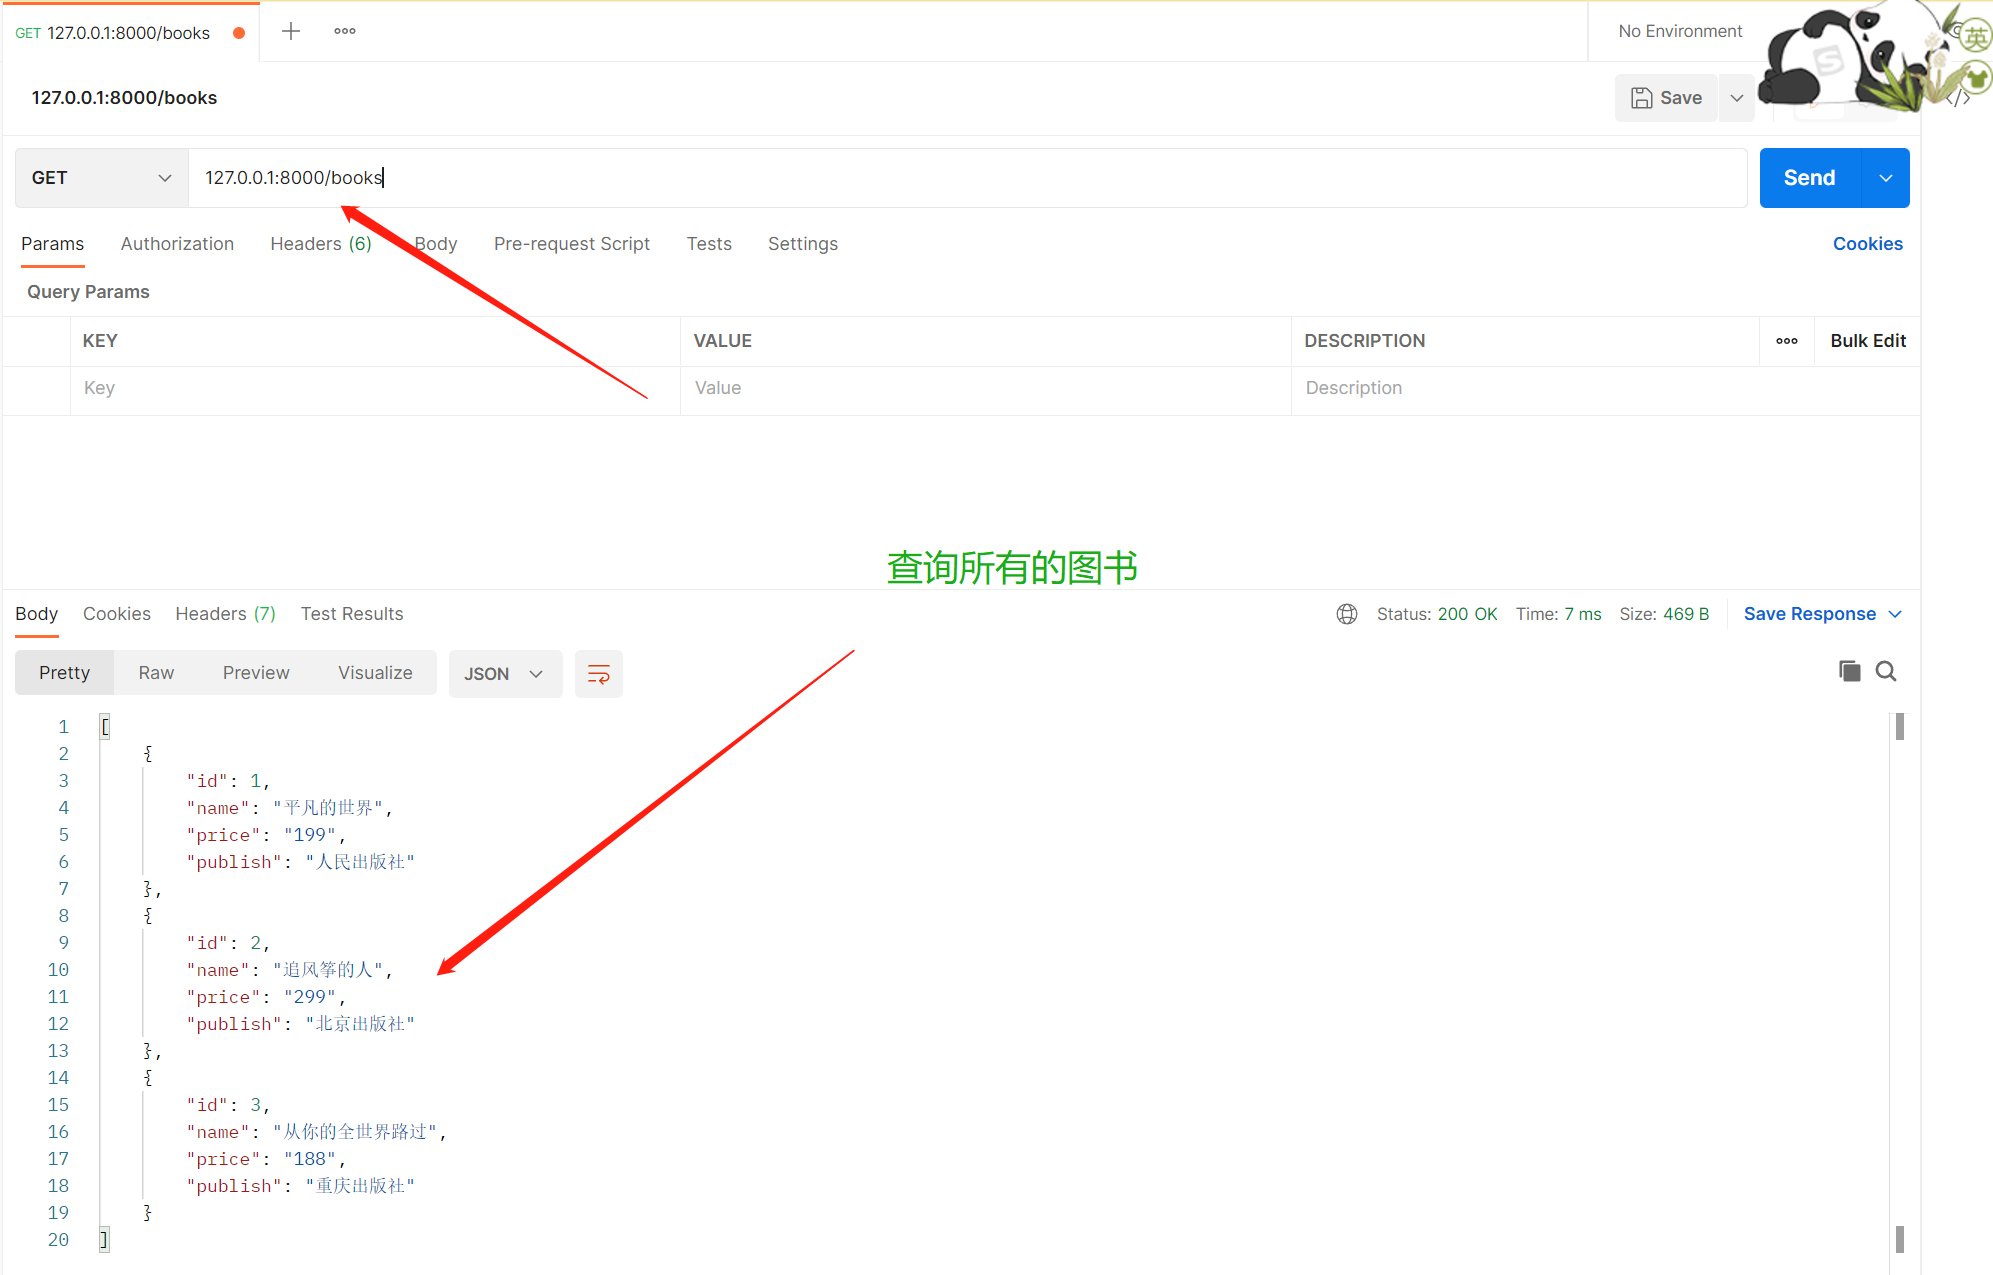Expand the Send button arrow
This screenshot has width=1993, height=1275.
[1886, 178]
